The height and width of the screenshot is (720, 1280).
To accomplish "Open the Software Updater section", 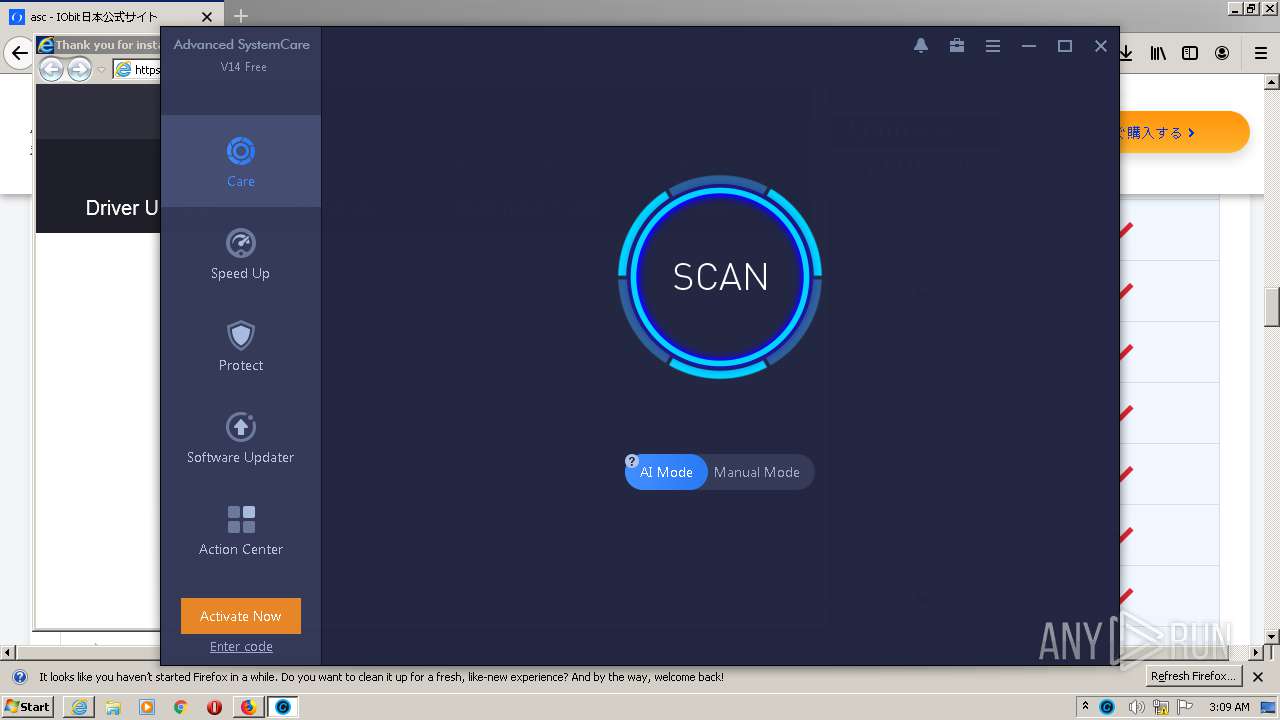I will click(241, 438).
